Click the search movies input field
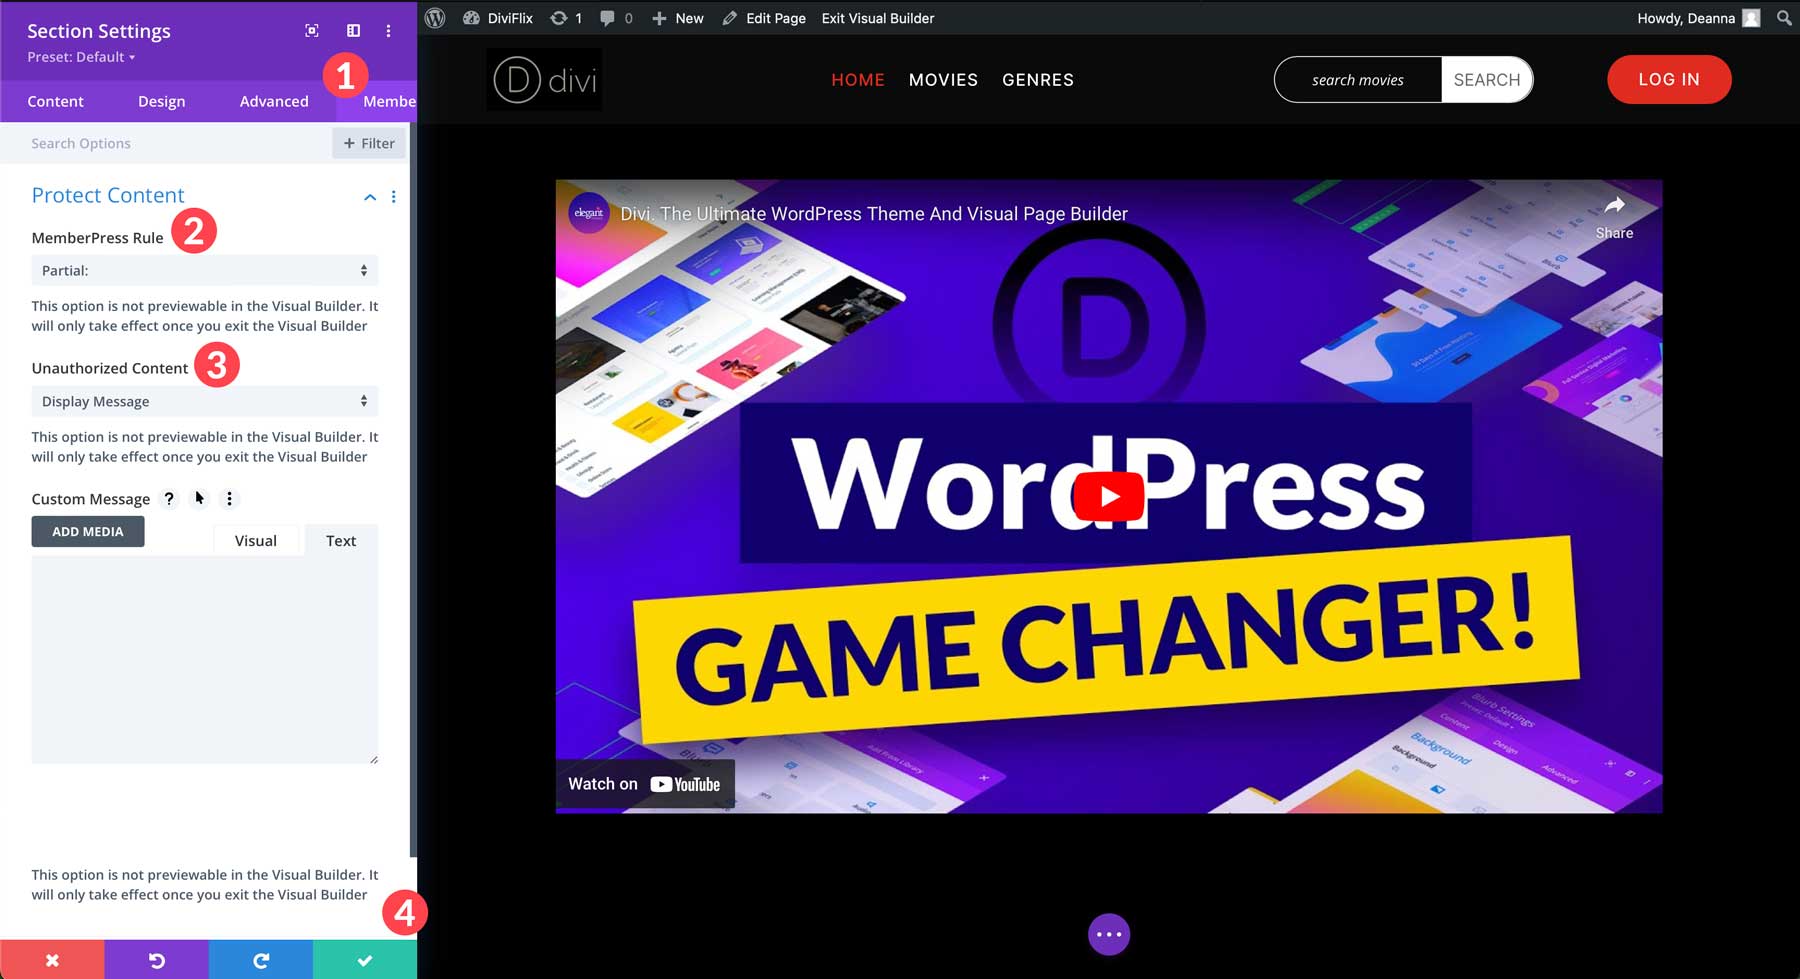1800x979 pixels. tap(1358, 80)
